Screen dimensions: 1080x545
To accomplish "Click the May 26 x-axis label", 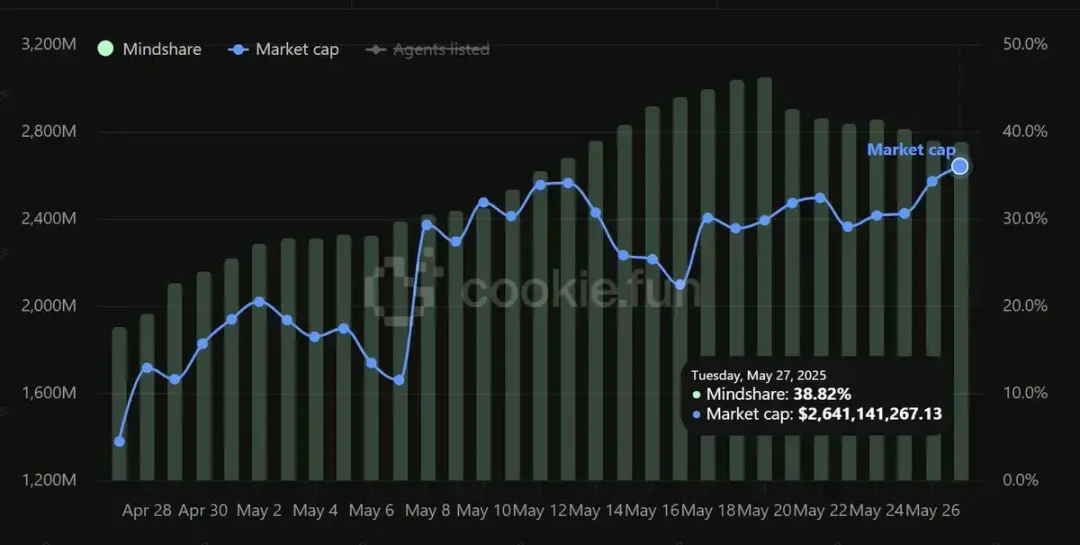I will pos(933,511).
